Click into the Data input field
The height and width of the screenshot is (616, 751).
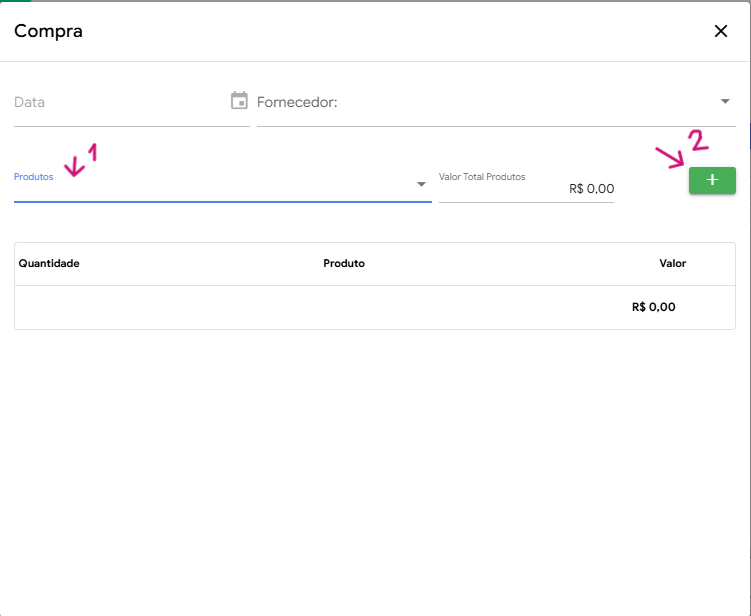tap(115, 102)
